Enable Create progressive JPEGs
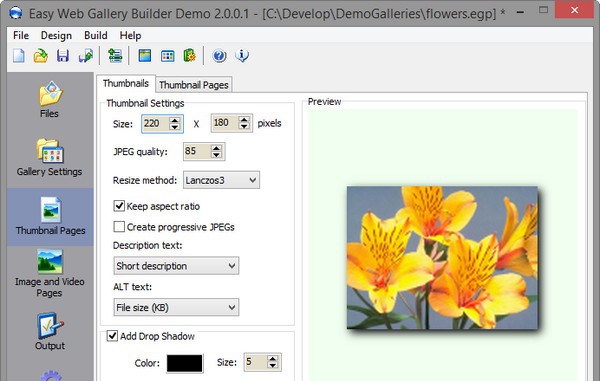The image size is (600, 381). 119,226
